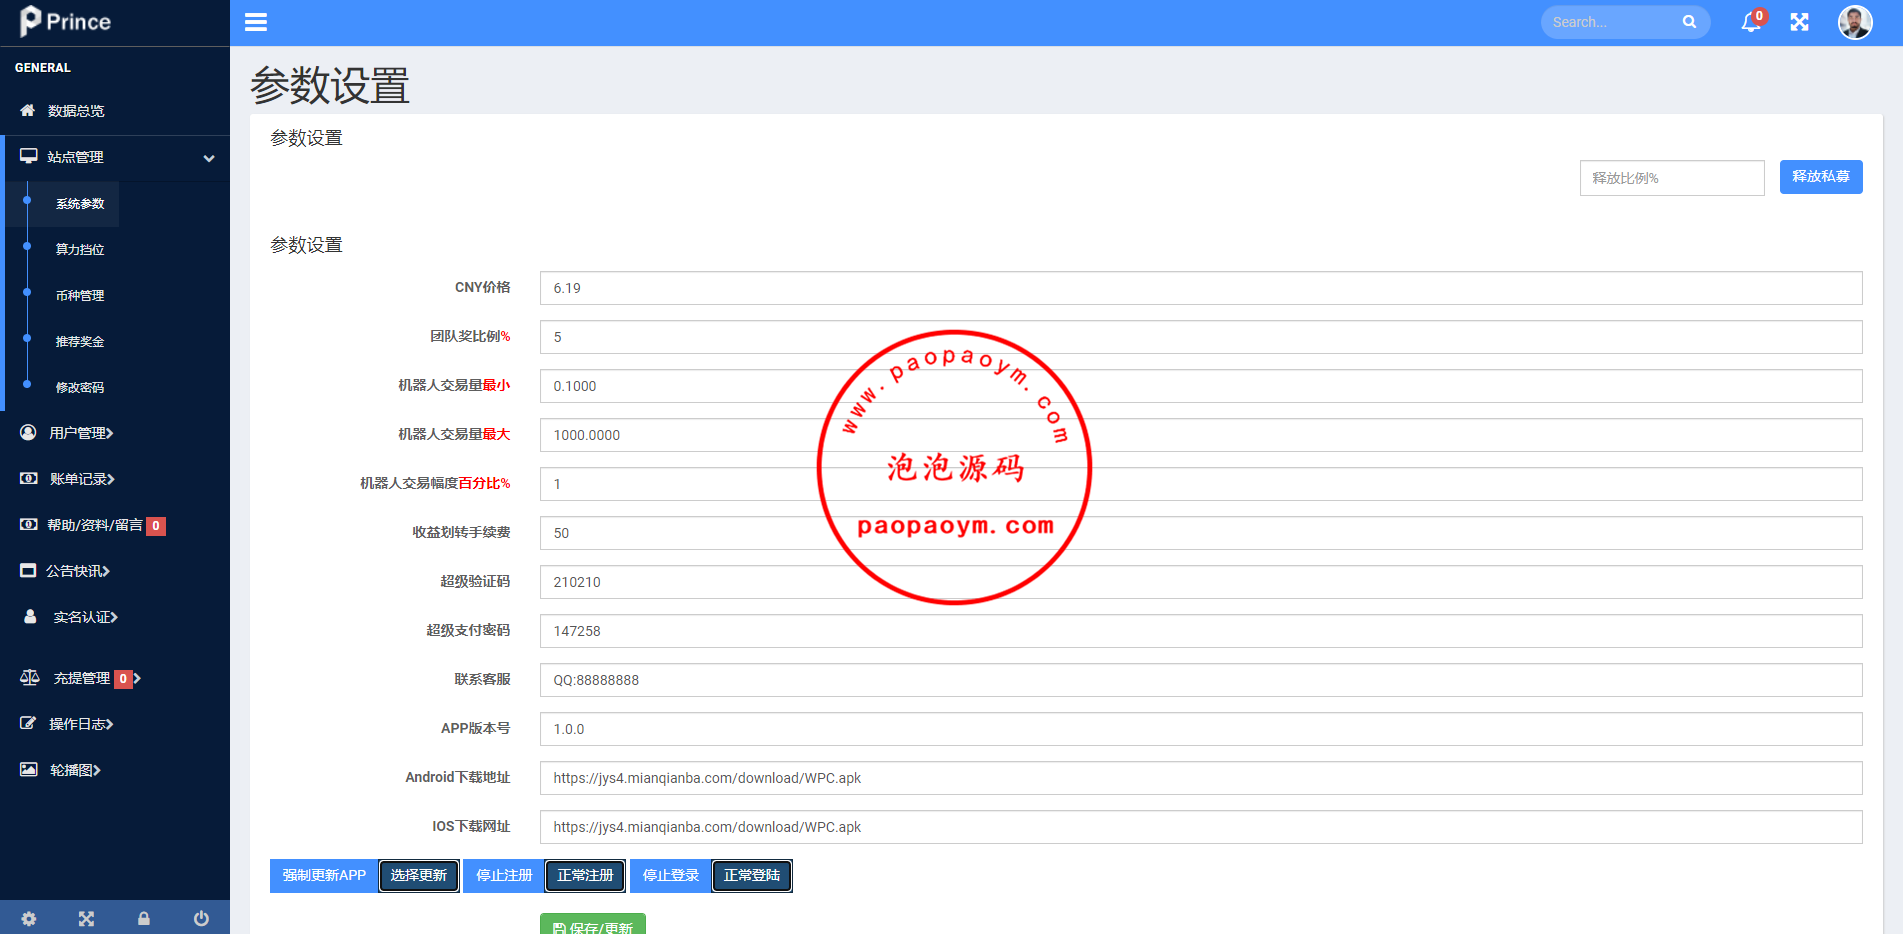1903x934 pixels.
Task: Click the 释放比例% input field
Action: [x=1671, y=178]
